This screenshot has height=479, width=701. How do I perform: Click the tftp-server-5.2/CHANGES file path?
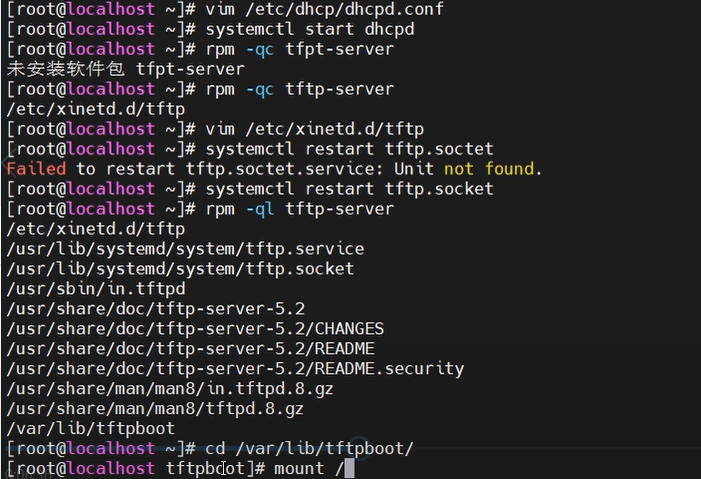pos(195,329)
